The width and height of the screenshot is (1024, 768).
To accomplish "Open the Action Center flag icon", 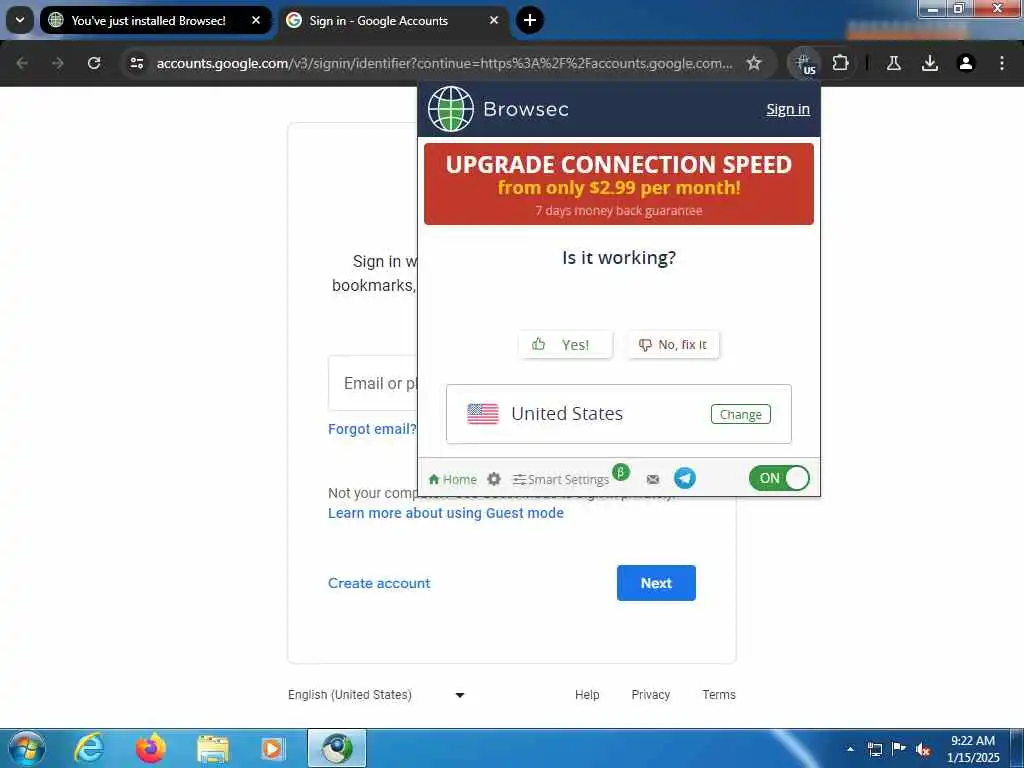I will pos(899,749).
